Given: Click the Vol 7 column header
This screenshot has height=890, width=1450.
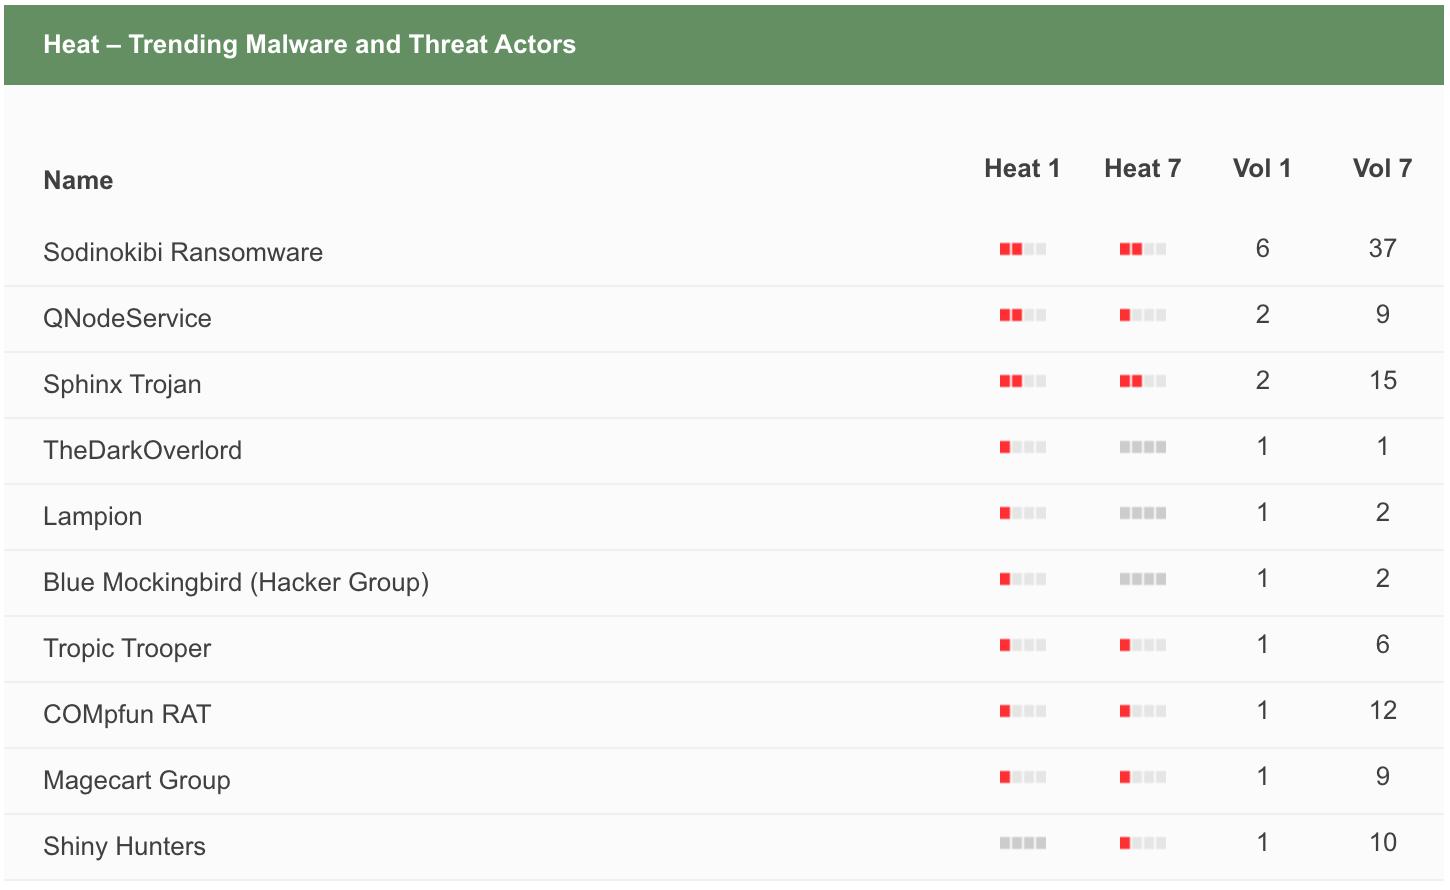Looking at the screenshot, I should tap(1382, 168).
